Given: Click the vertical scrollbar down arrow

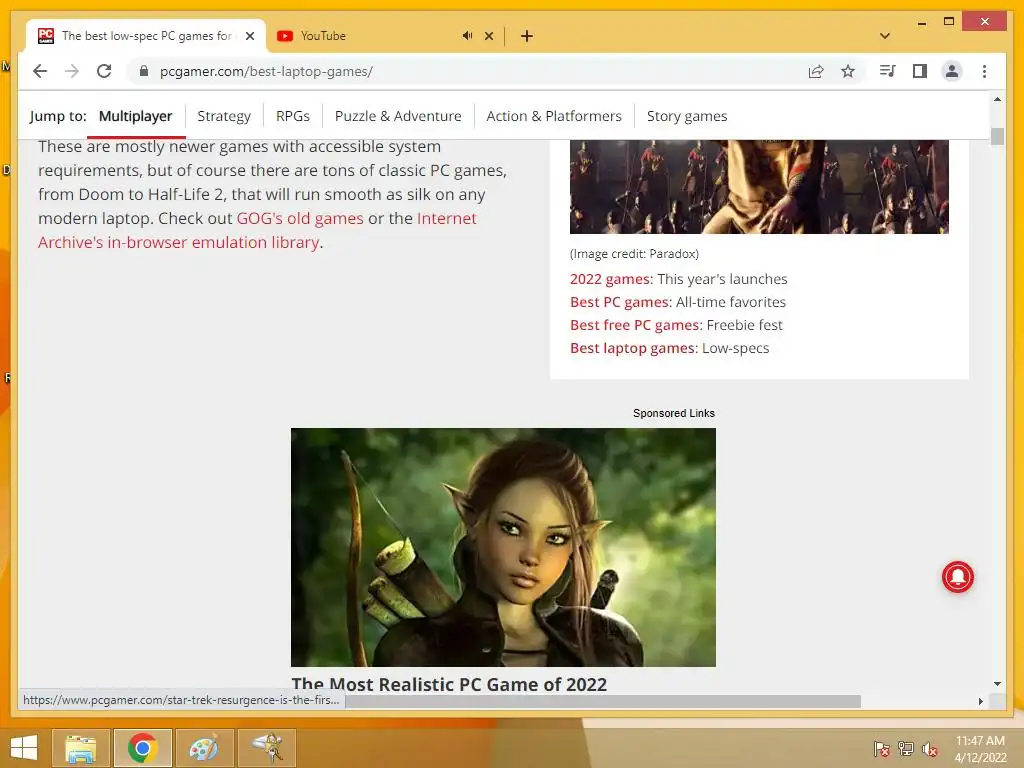Looking at the screenshot, I should [997, 684].
